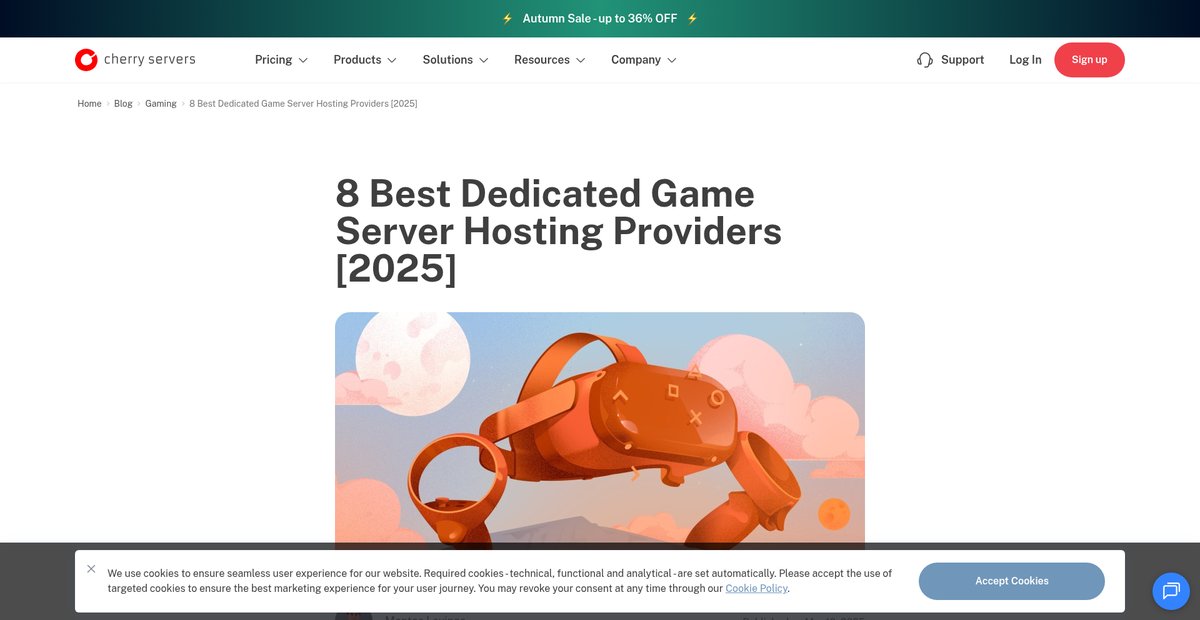Viewport: 1200px width, 620px height.
Task: Click the Autumn Sale promo banner
Action: click(x=600, y=18)
